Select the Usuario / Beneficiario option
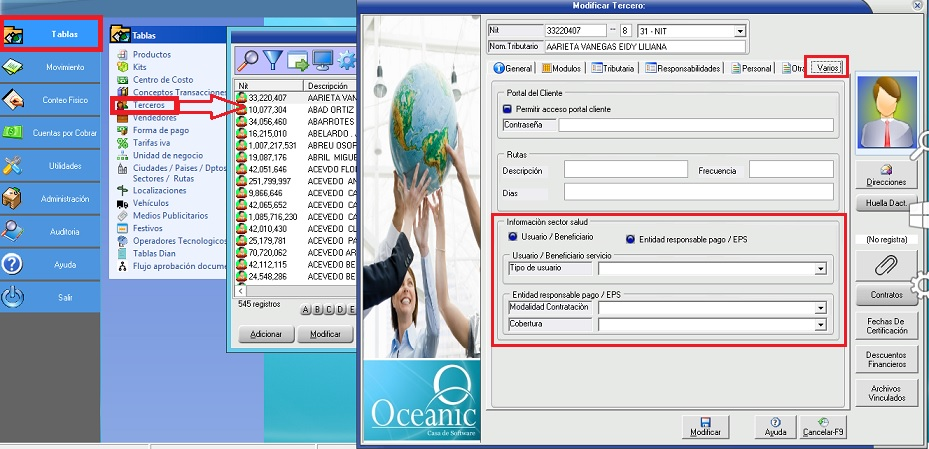 click(x=513, y=237)
